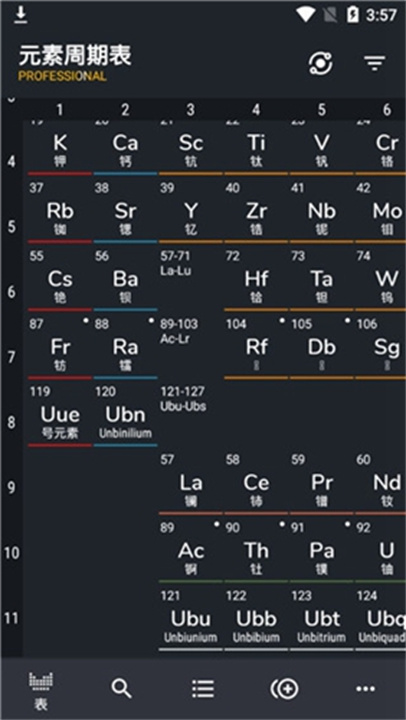The width and height of the screenshot is (406, 720).
Task: Tap period row label 9
Action: coord(11,488)
